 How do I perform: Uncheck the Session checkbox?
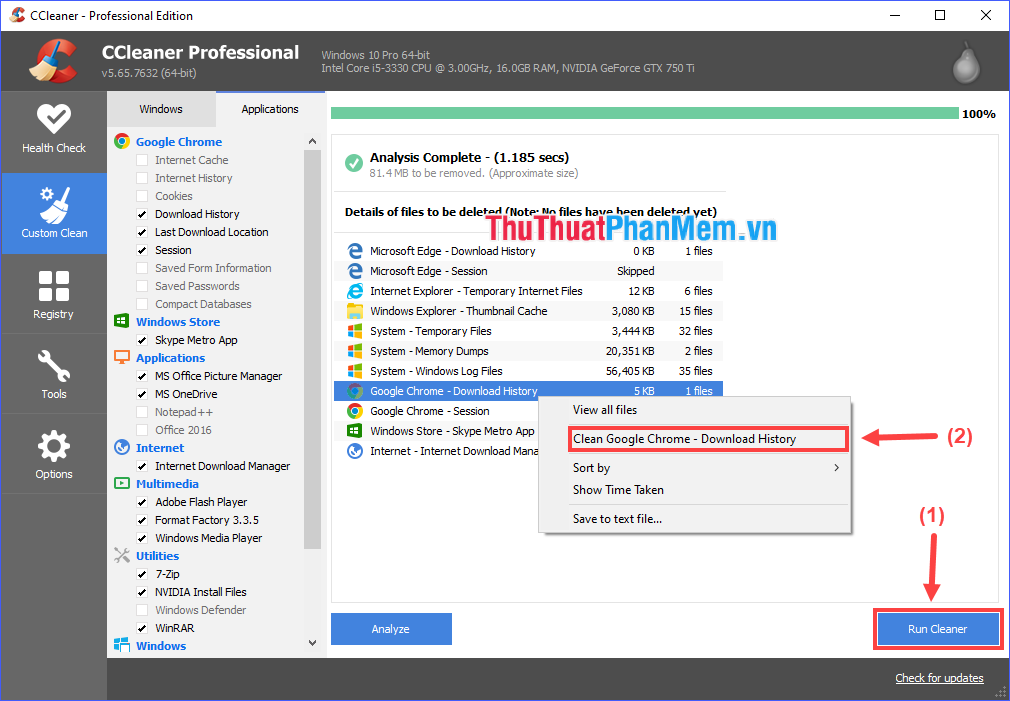pos(142,250)
